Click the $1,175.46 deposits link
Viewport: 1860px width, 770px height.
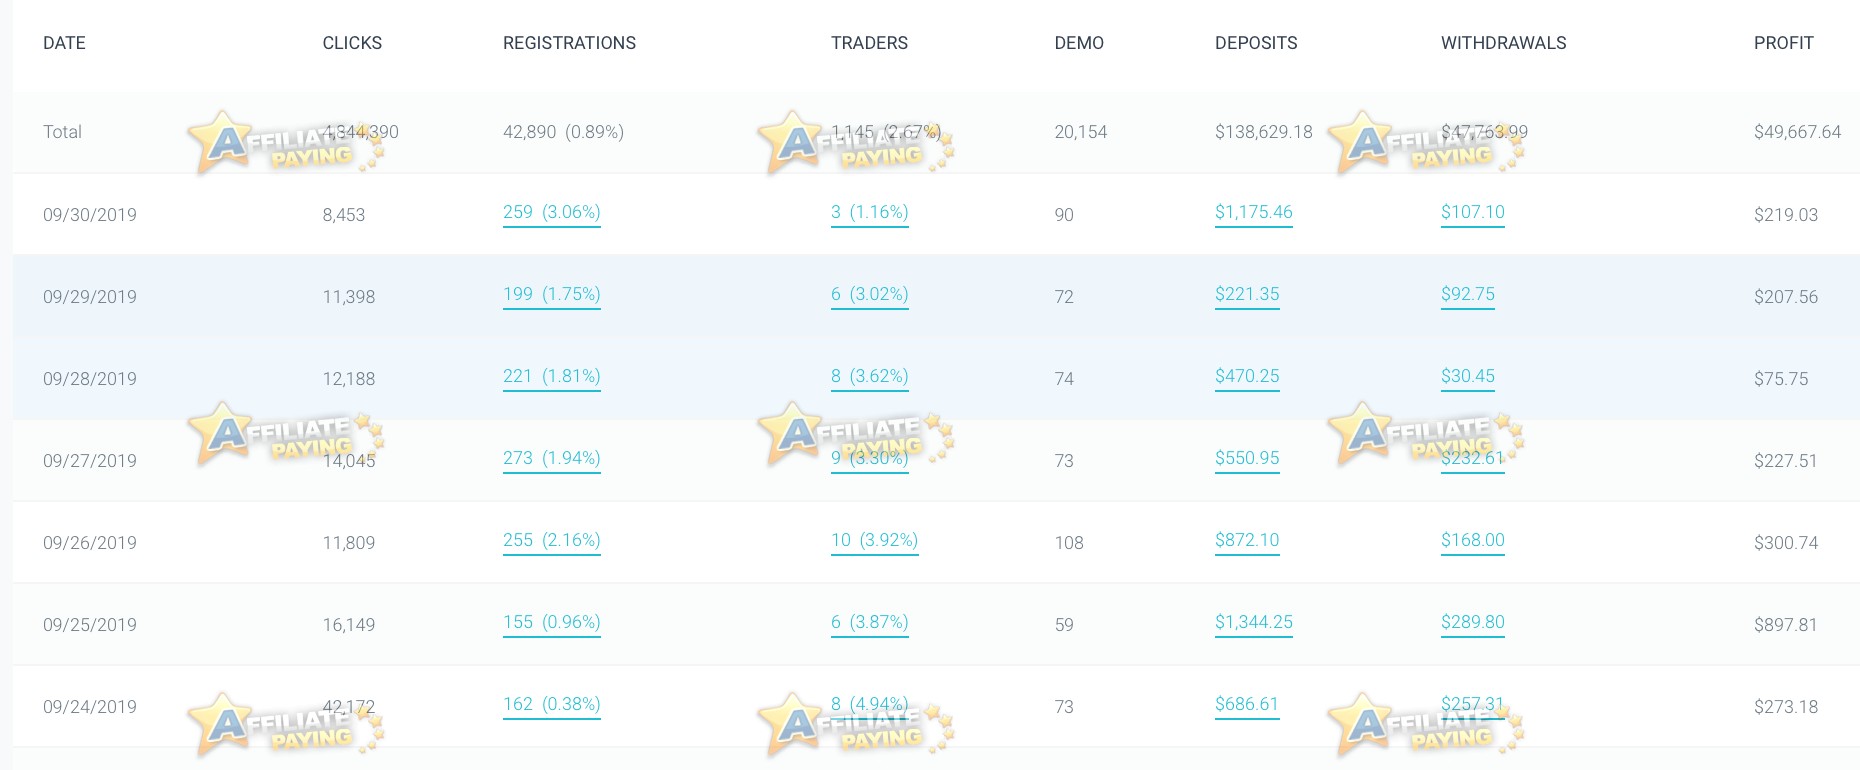tap(1253, 212)
